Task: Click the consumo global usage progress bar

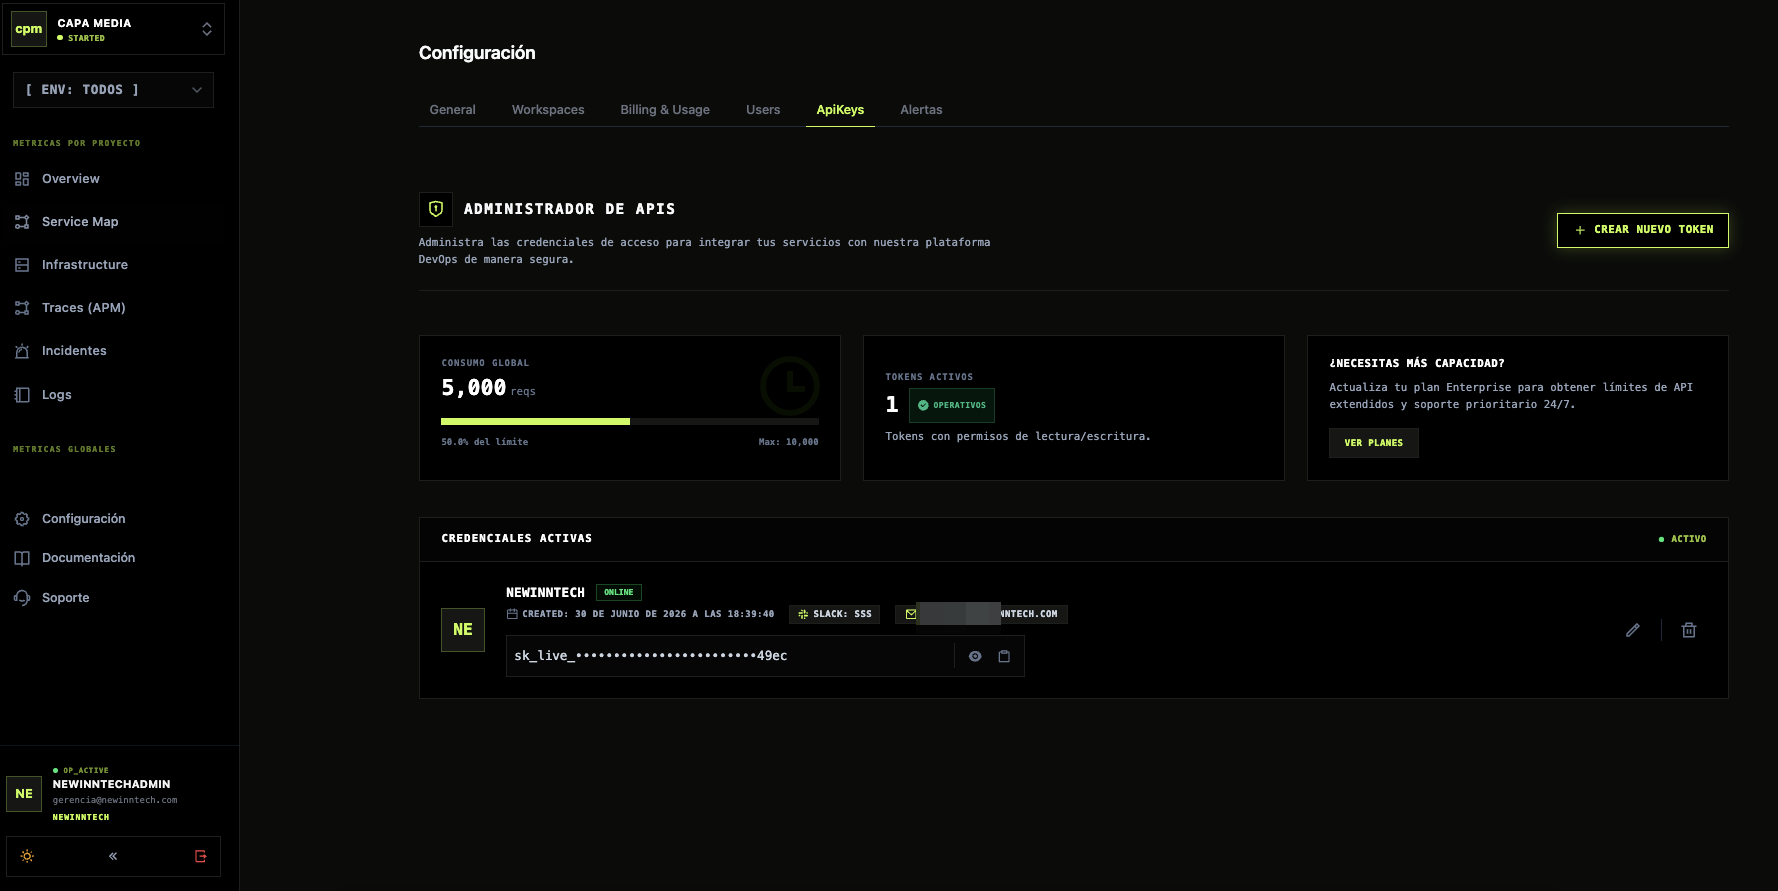Action: click(x=630, y=422)
